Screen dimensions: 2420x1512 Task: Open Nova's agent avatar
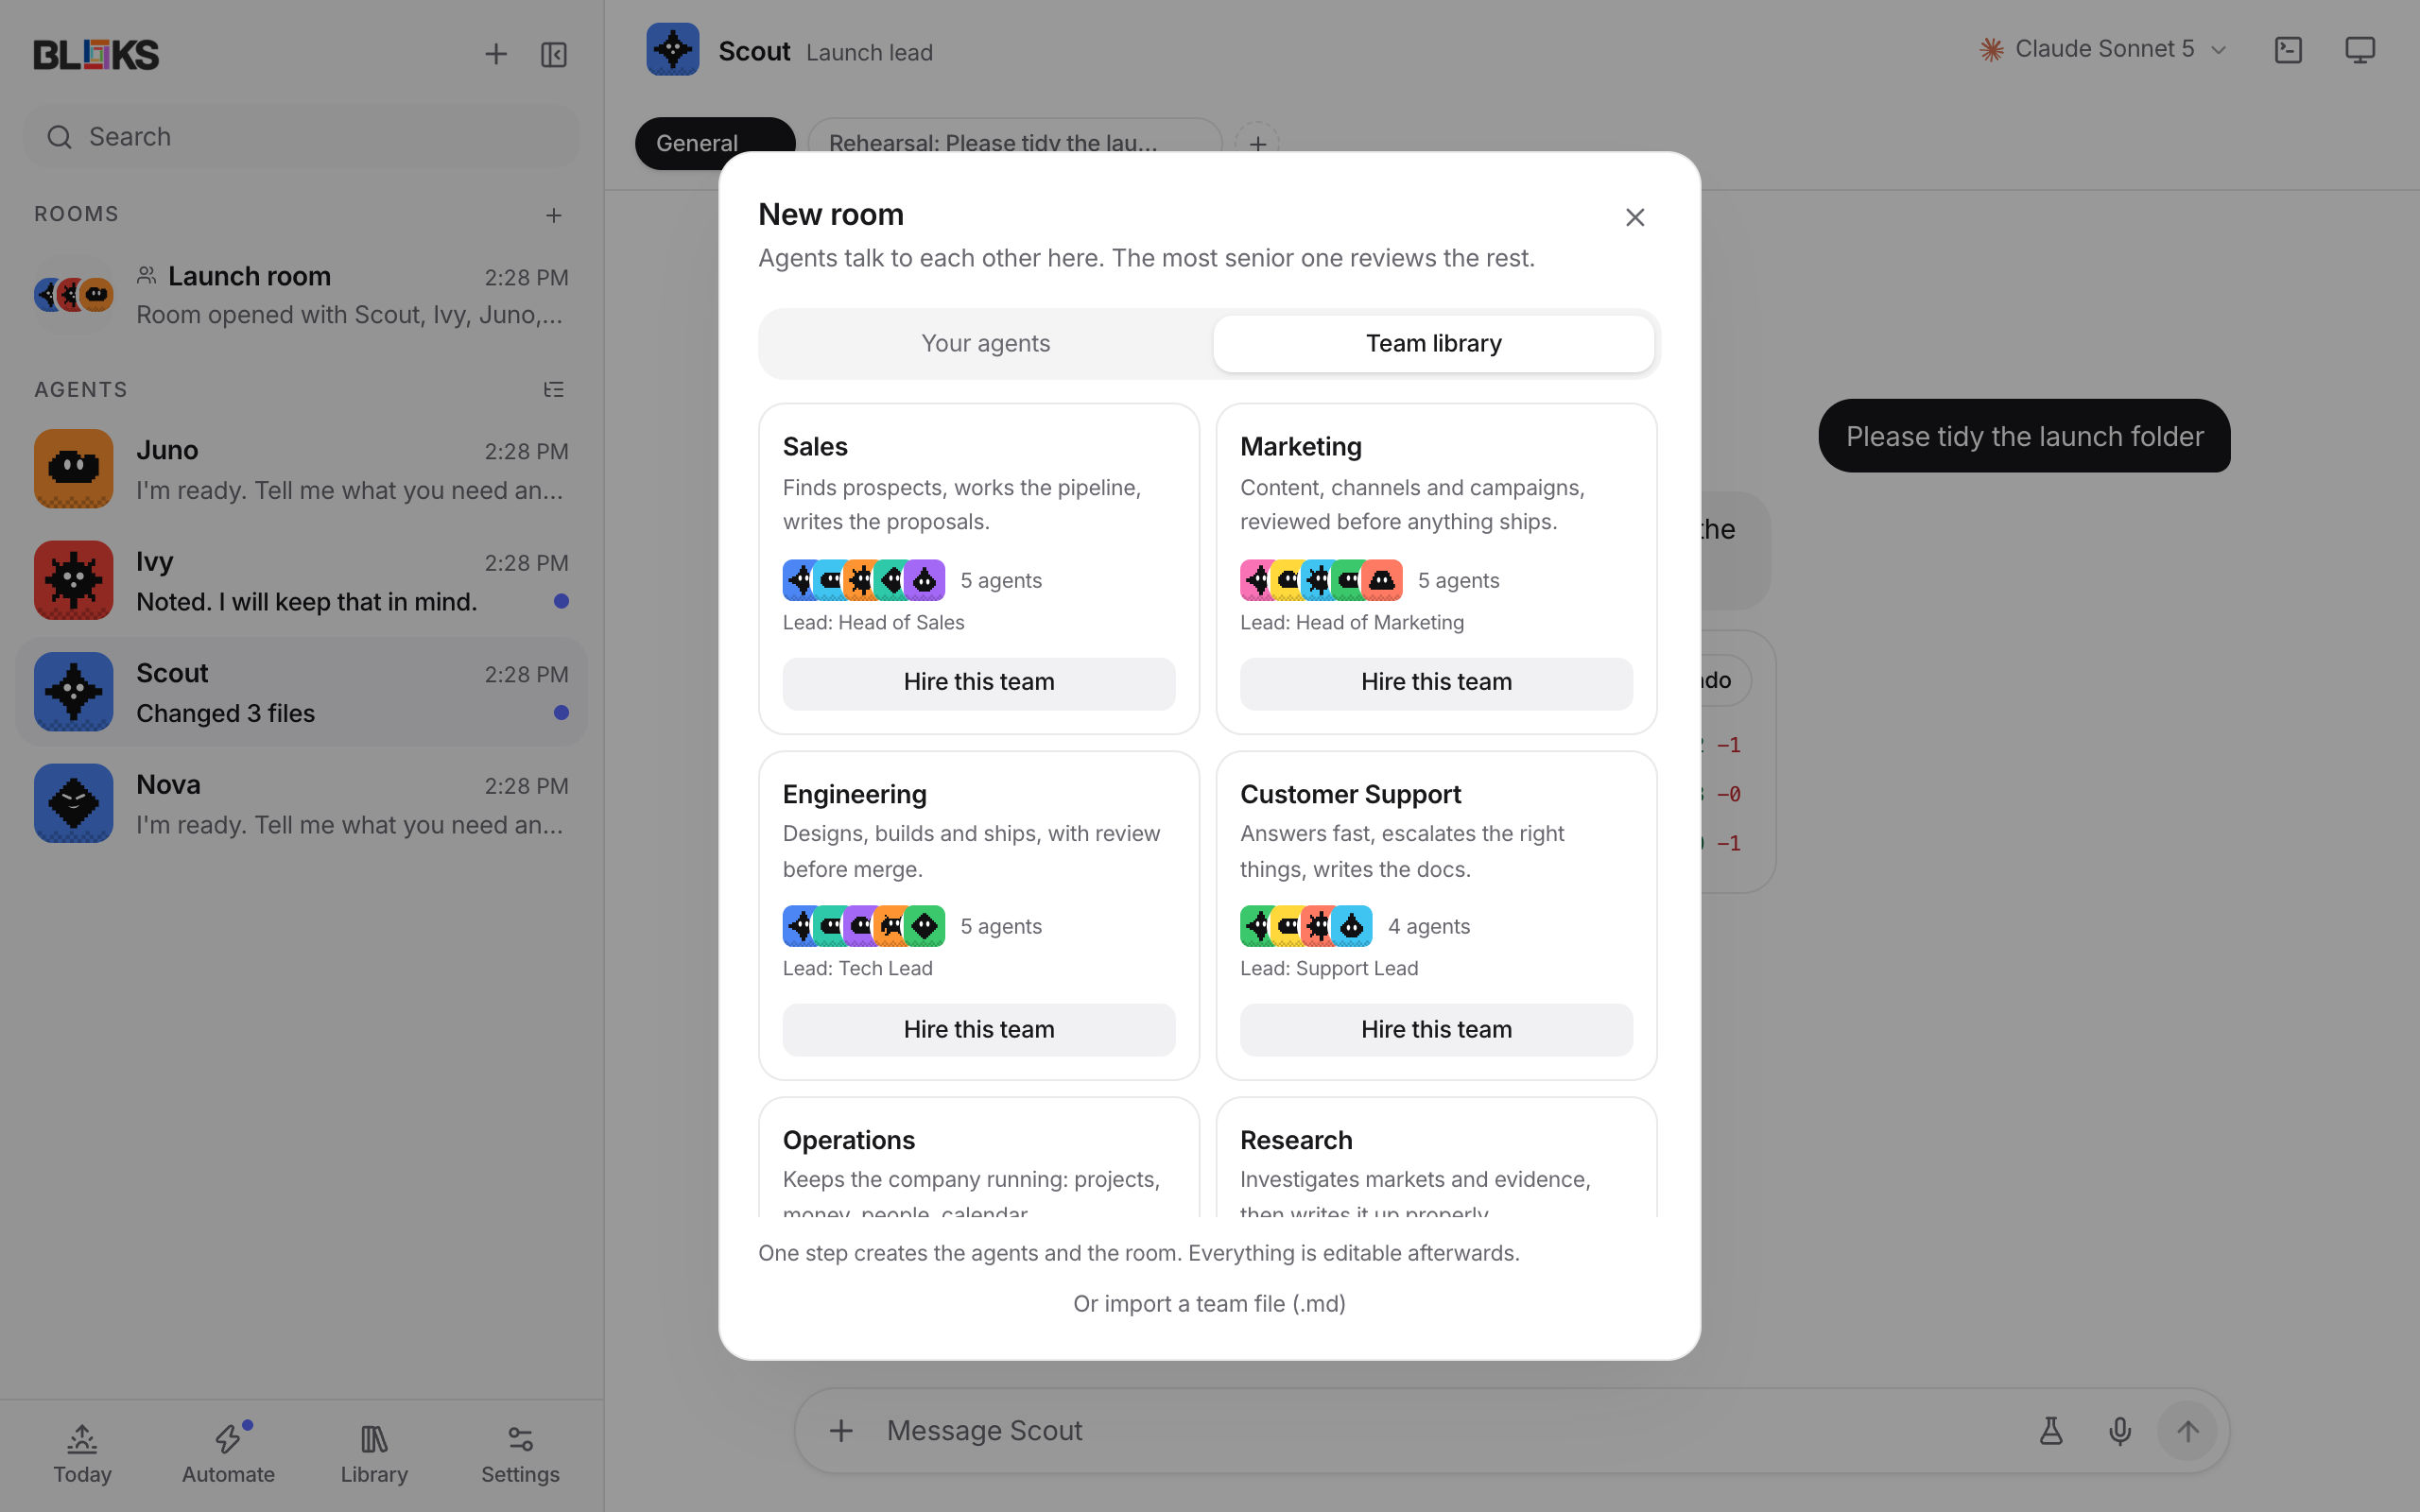[x=74, y=803]
